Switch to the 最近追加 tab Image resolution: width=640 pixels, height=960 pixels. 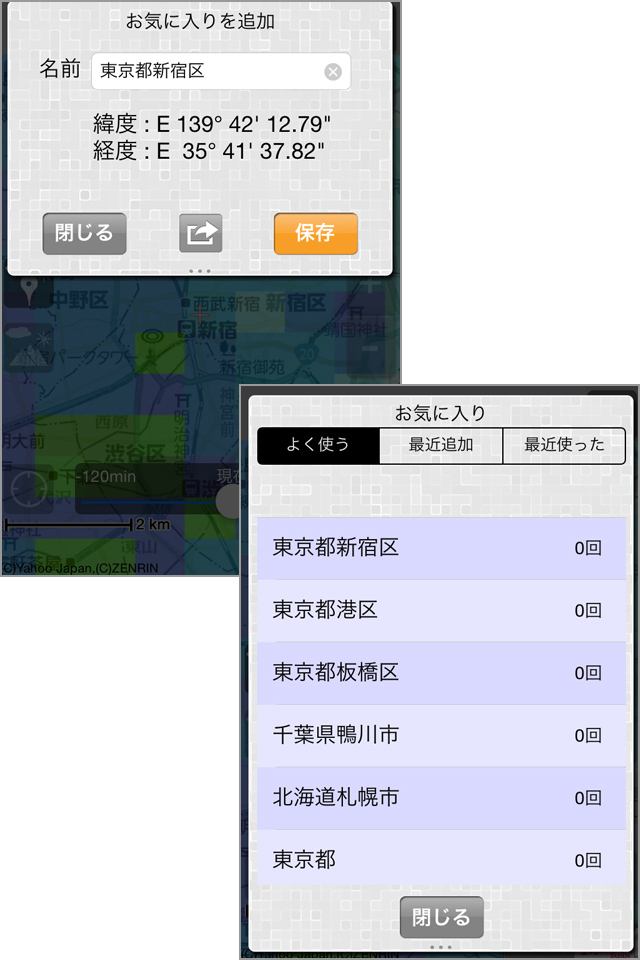coord(441,445)
